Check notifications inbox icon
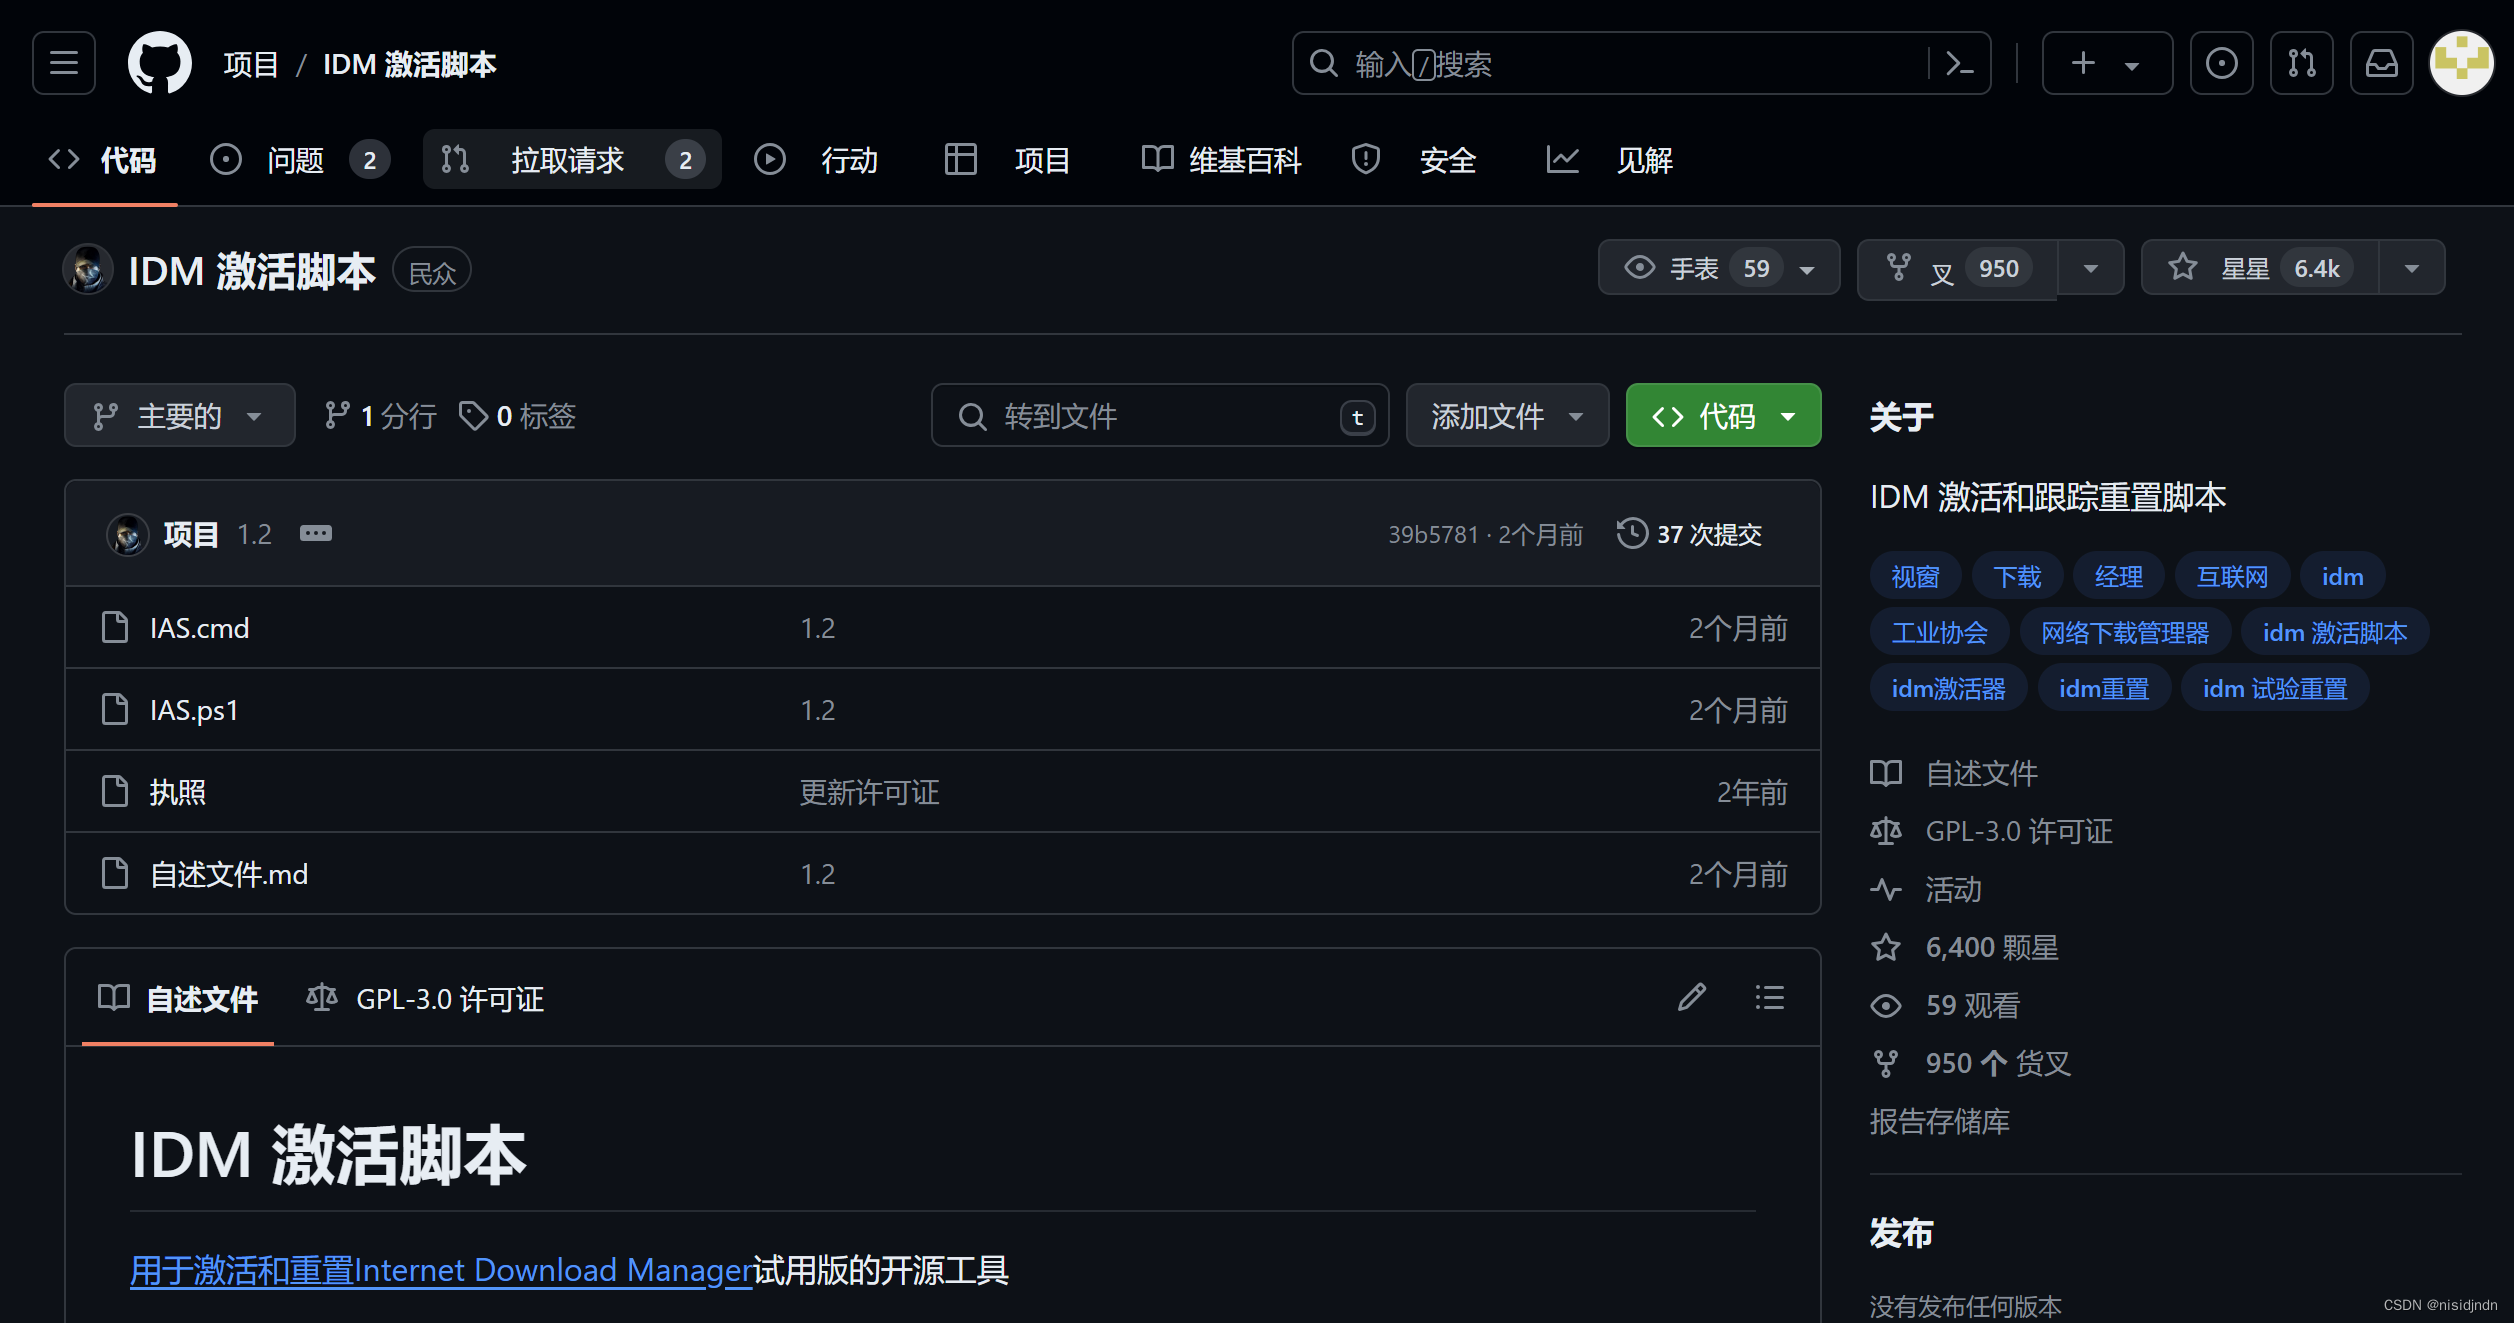Viewport: 2514px width, 1323px height. pyautogui.click(x=2381, y=62)
